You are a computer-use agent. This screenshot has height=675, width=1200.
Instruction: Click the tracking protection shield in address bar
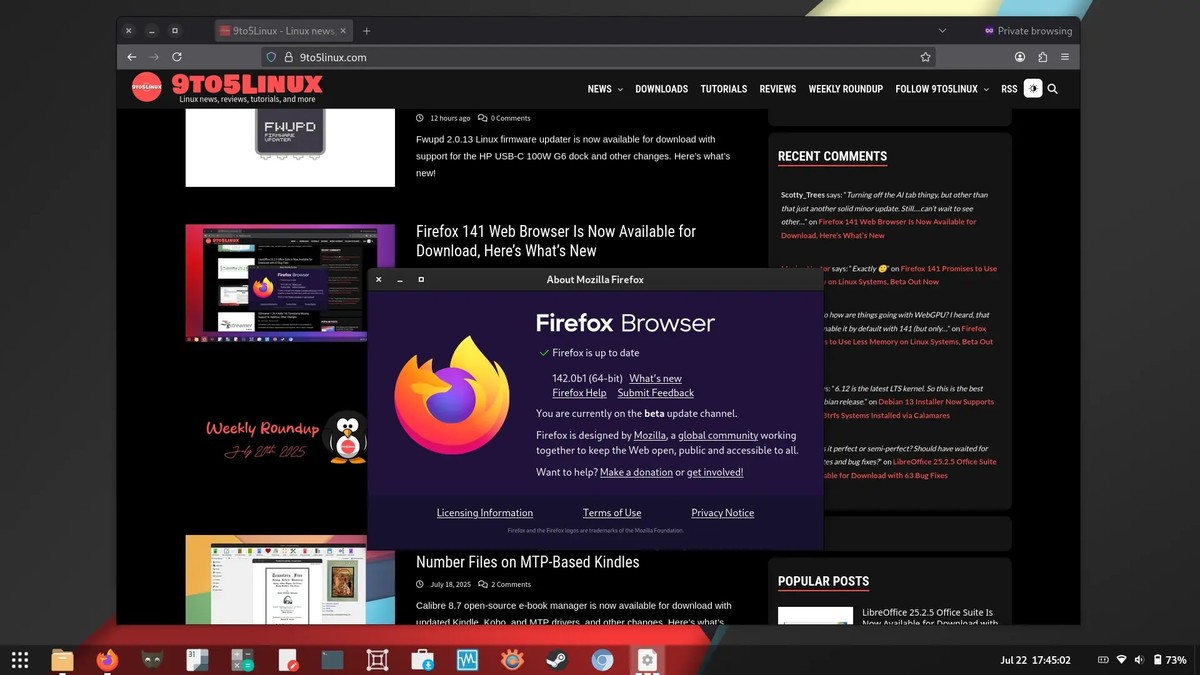[x=270, y=57]
